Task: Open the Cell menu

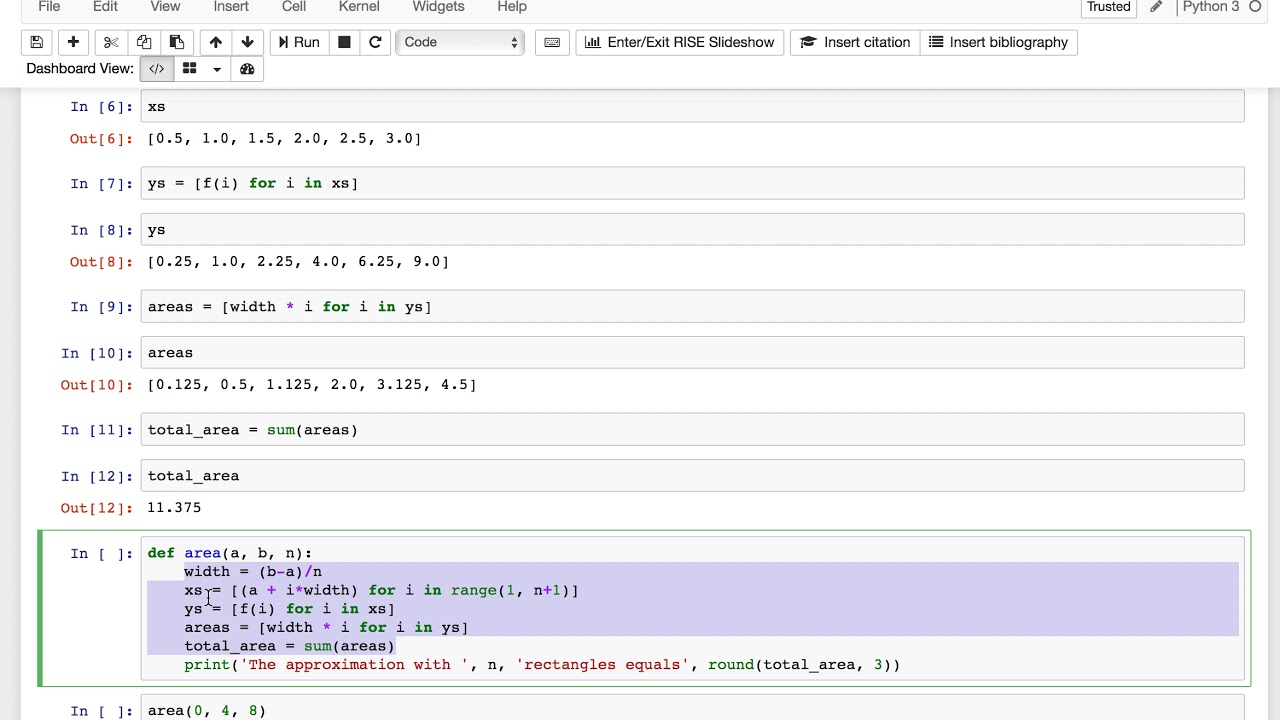Action: (294, 7)
